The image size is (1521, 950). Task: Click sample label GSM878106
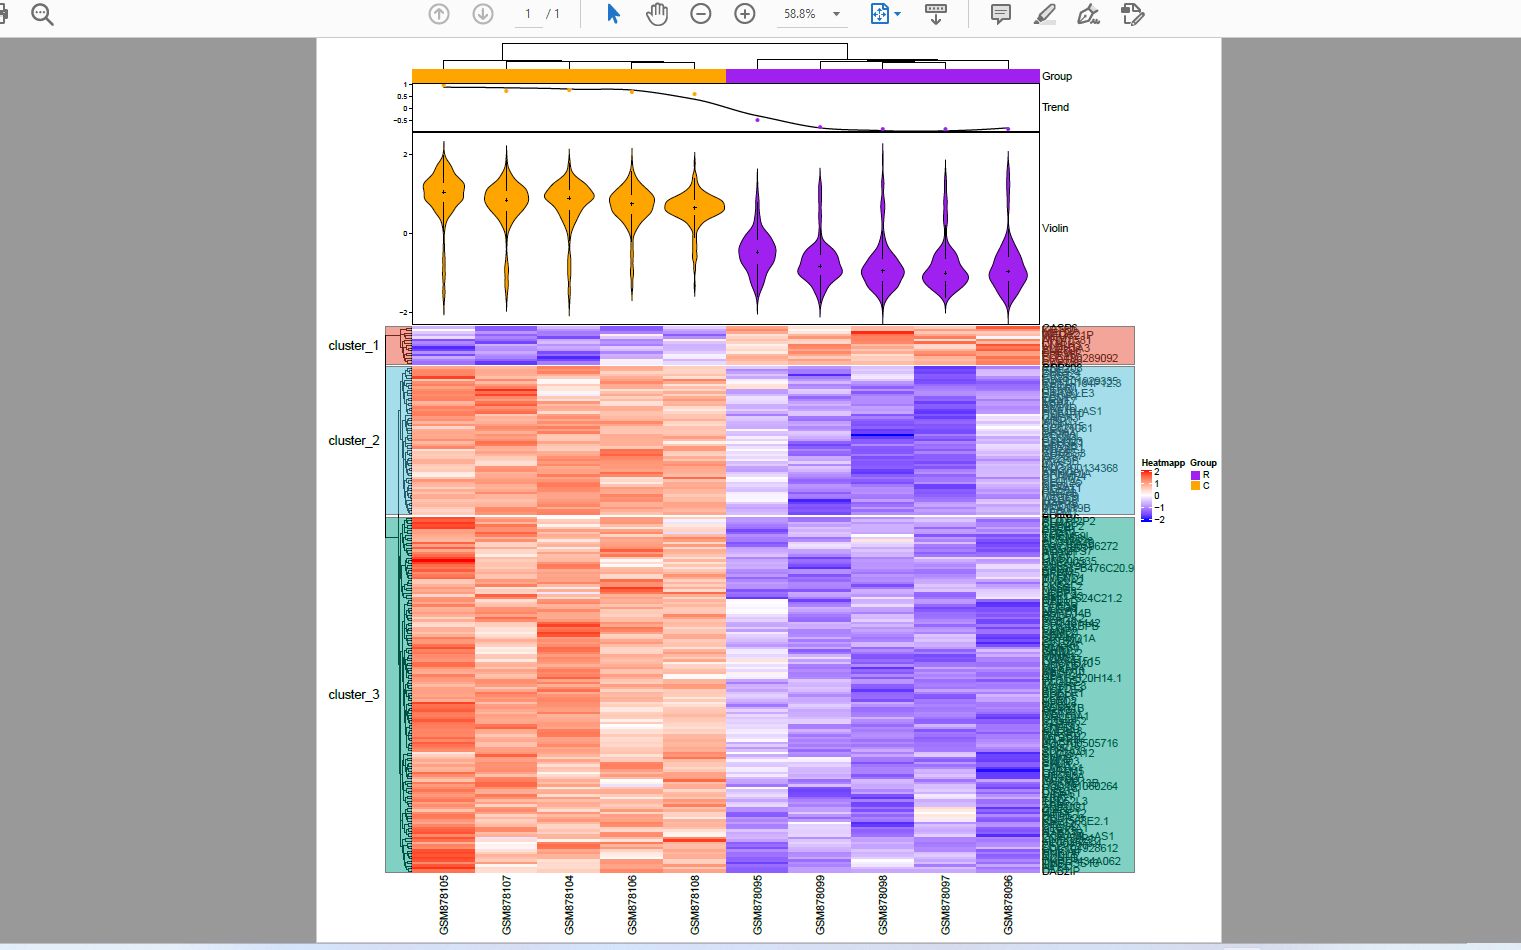(632, 905)
